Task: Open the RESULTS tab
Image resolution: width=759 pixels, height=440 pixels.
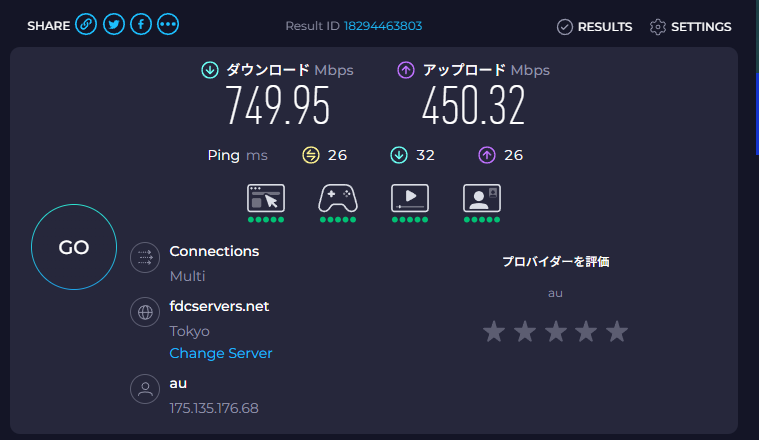Action: pos(594,27)
